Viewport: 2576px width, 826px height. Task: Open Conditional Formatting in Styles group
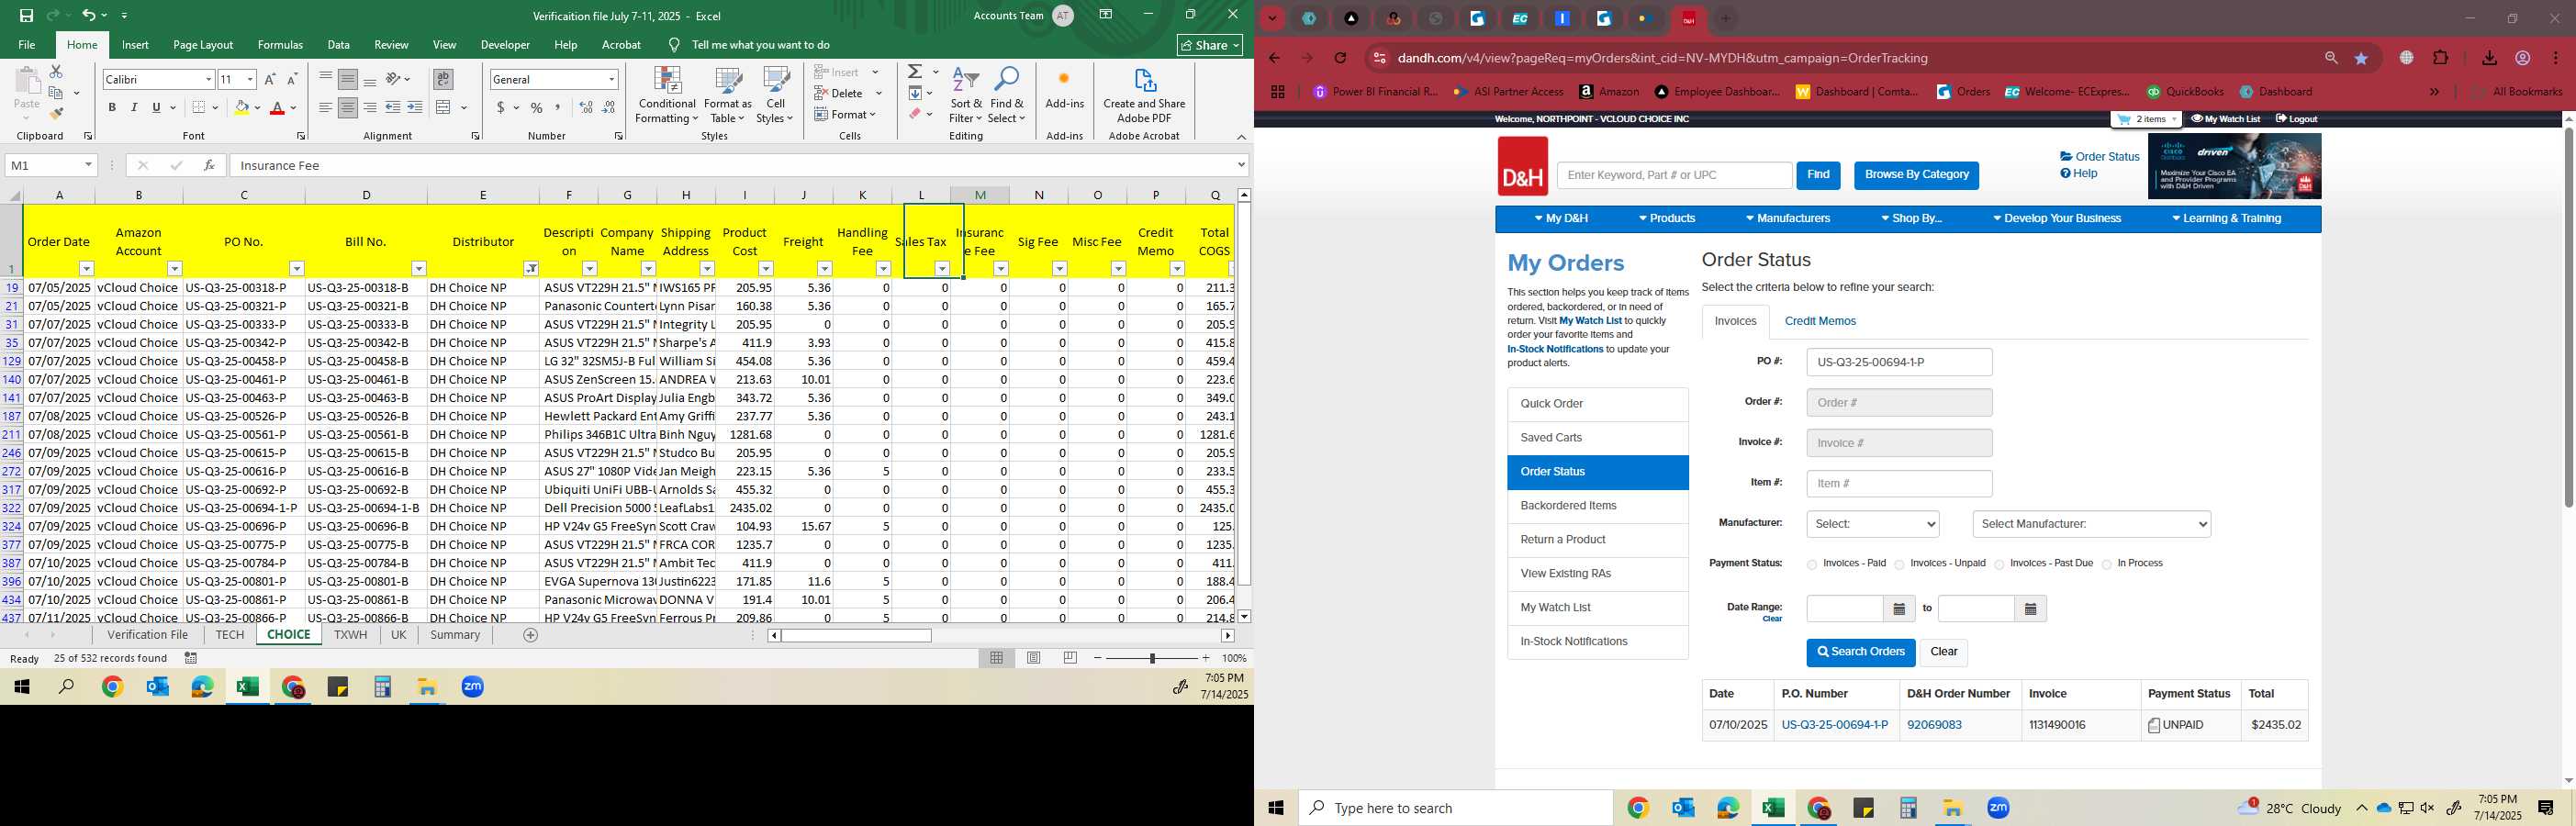click(x=667, y=96)
